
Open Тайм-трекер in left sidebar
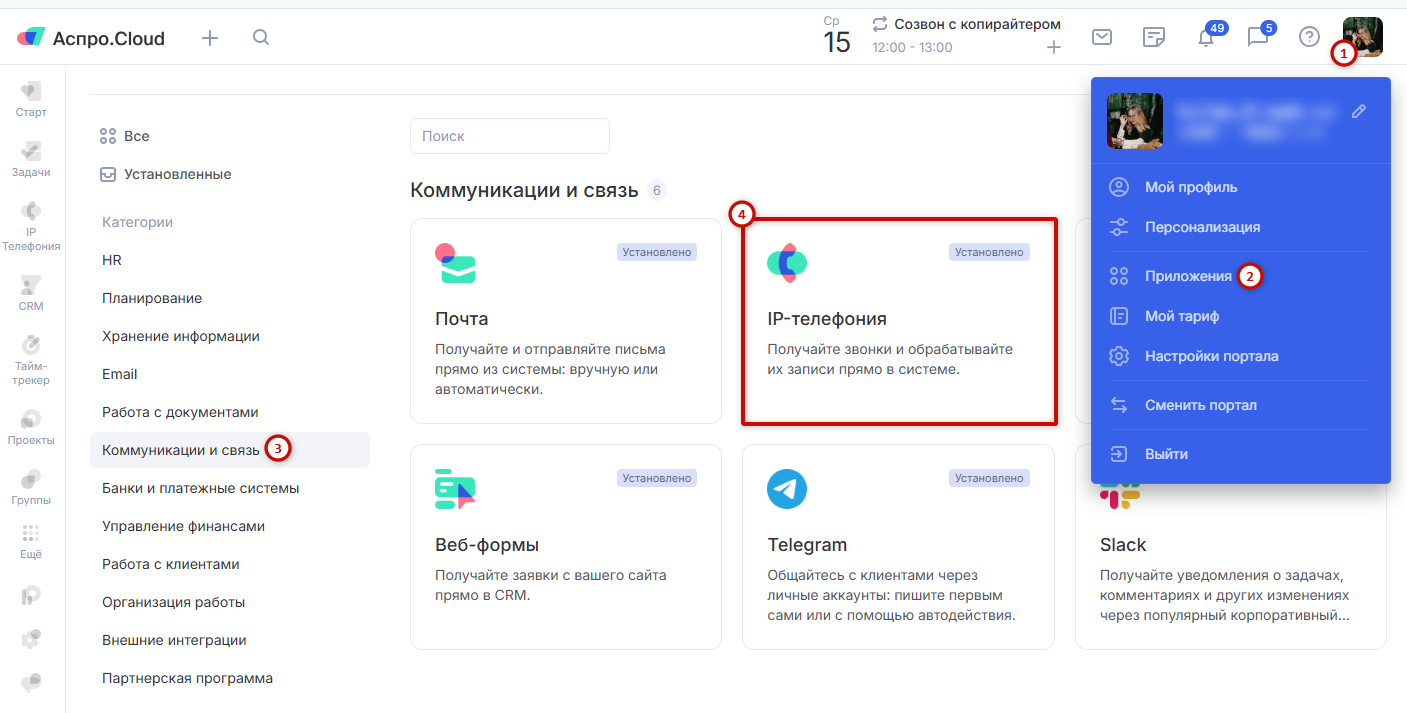pos(31,360)
